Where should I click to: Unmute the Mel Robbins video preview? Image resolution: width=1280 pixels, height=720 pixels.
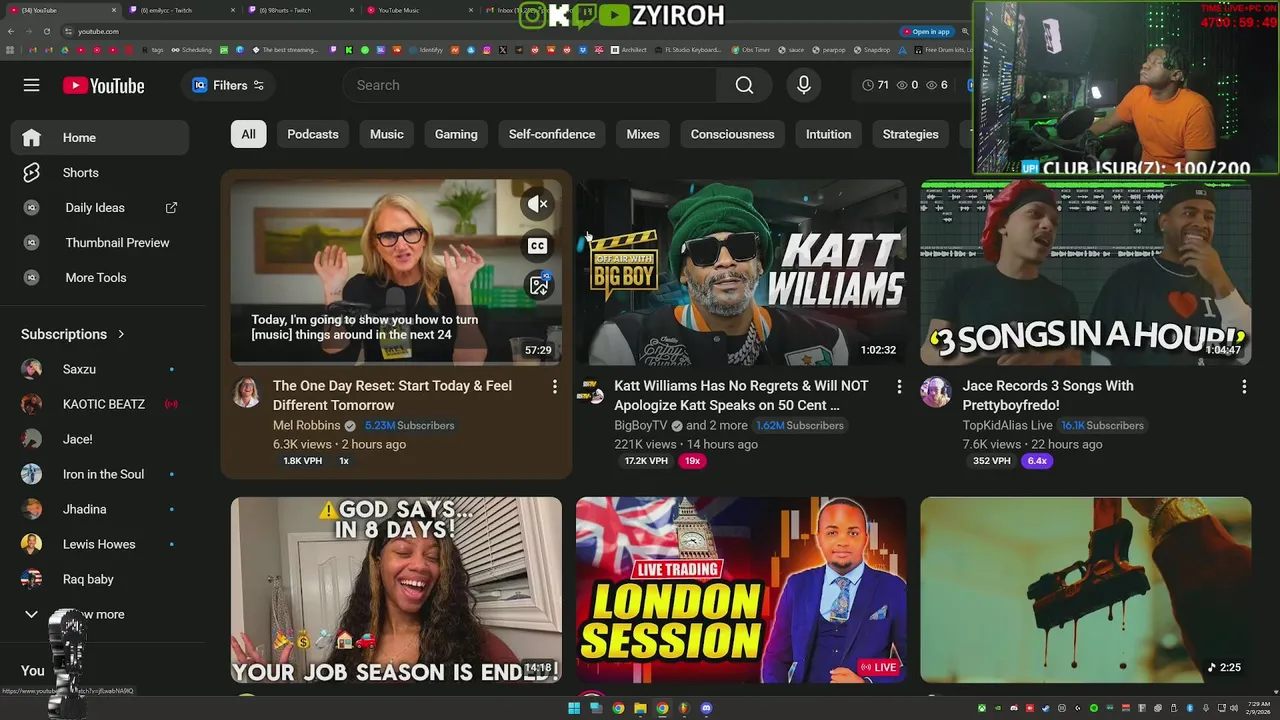538,204
